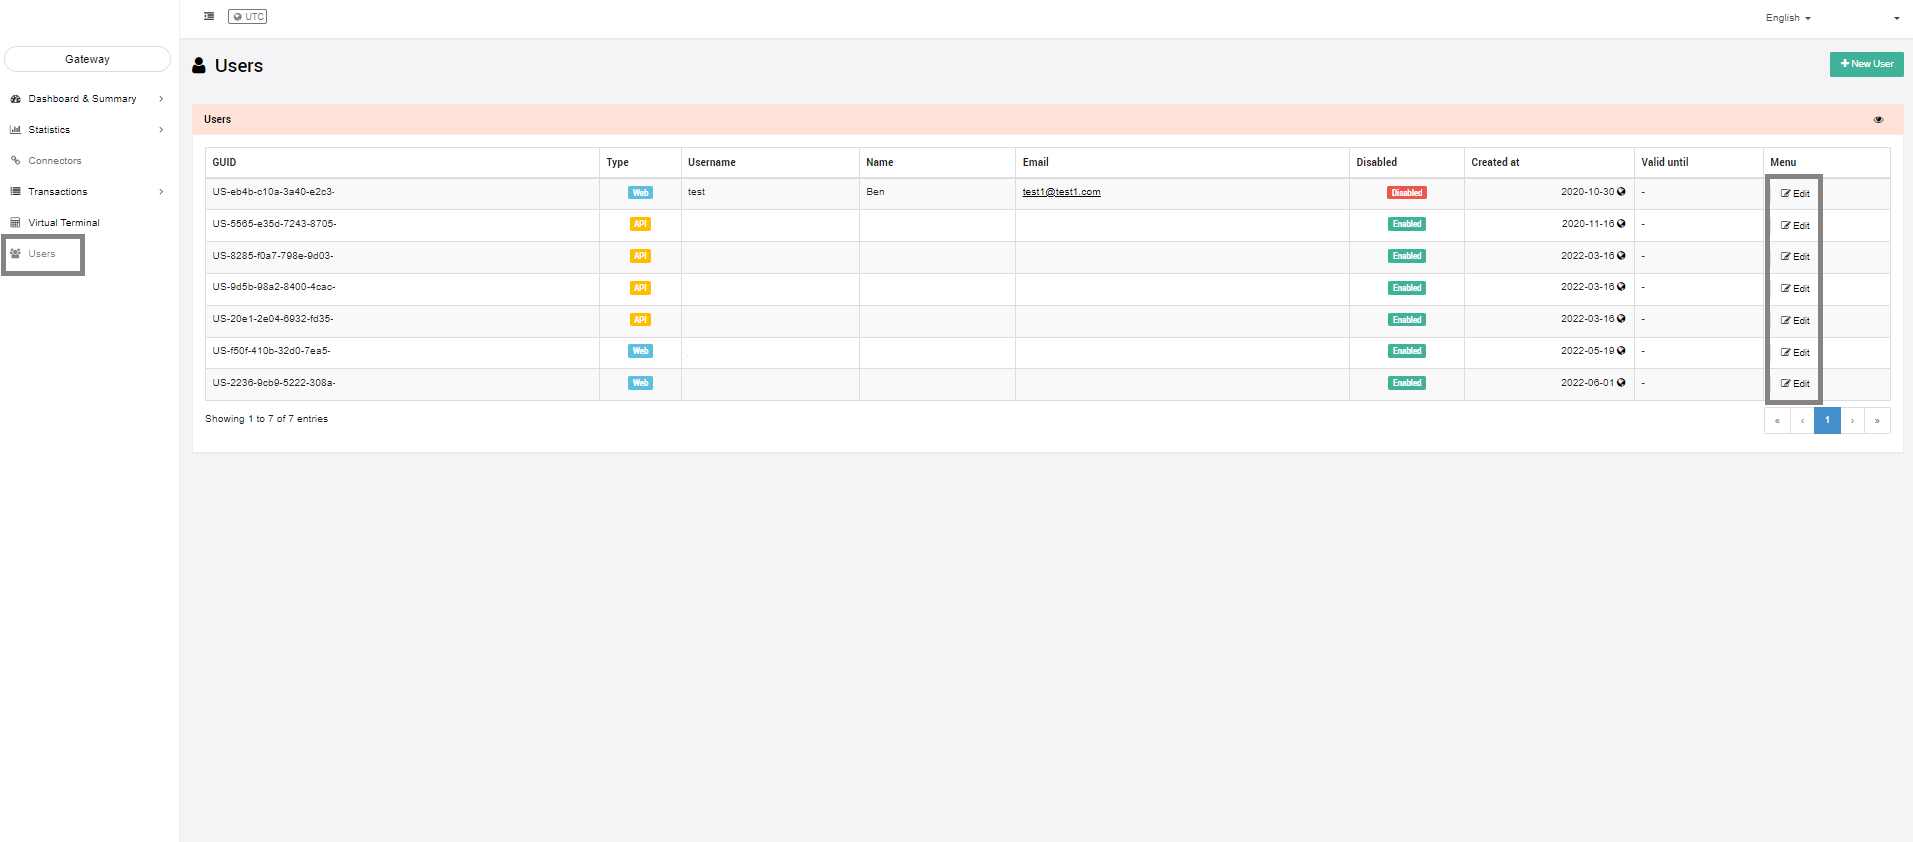Image resolution: width=1913 pixels, height=842 pixels.
Task: Toggle the Users panel eye icon
Action: (1878, 120)
